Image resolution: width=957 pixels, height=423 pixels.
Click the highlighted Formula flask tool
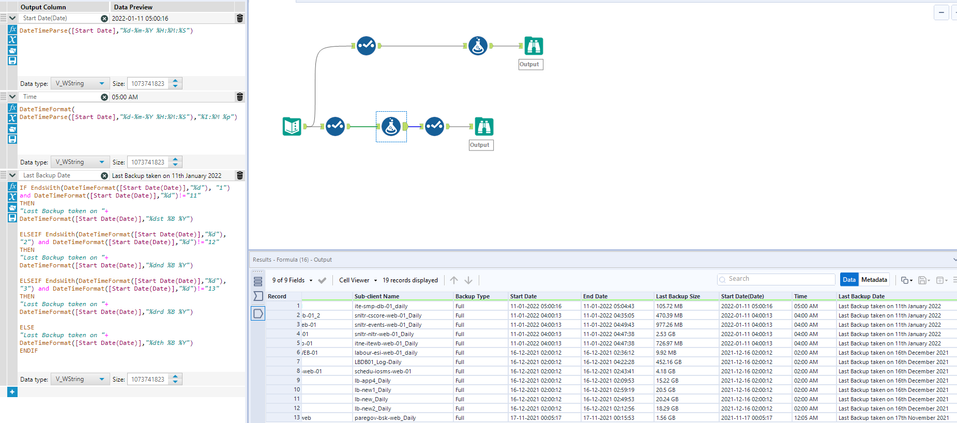click(x=391, y=126)
